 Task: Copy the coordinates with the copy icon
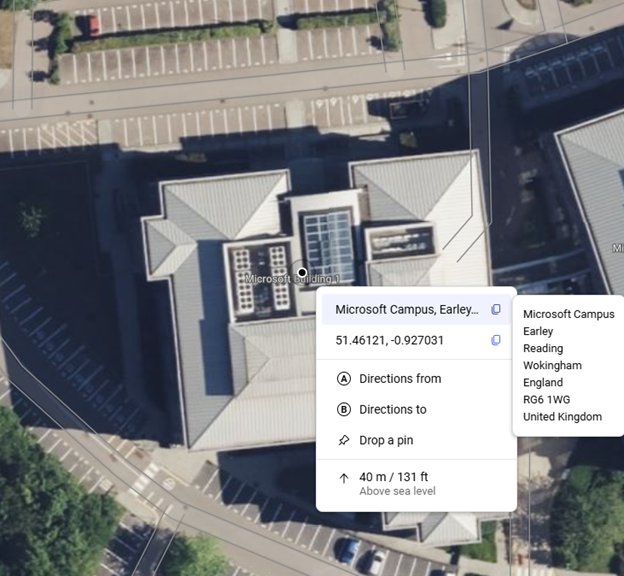(496, 341)
